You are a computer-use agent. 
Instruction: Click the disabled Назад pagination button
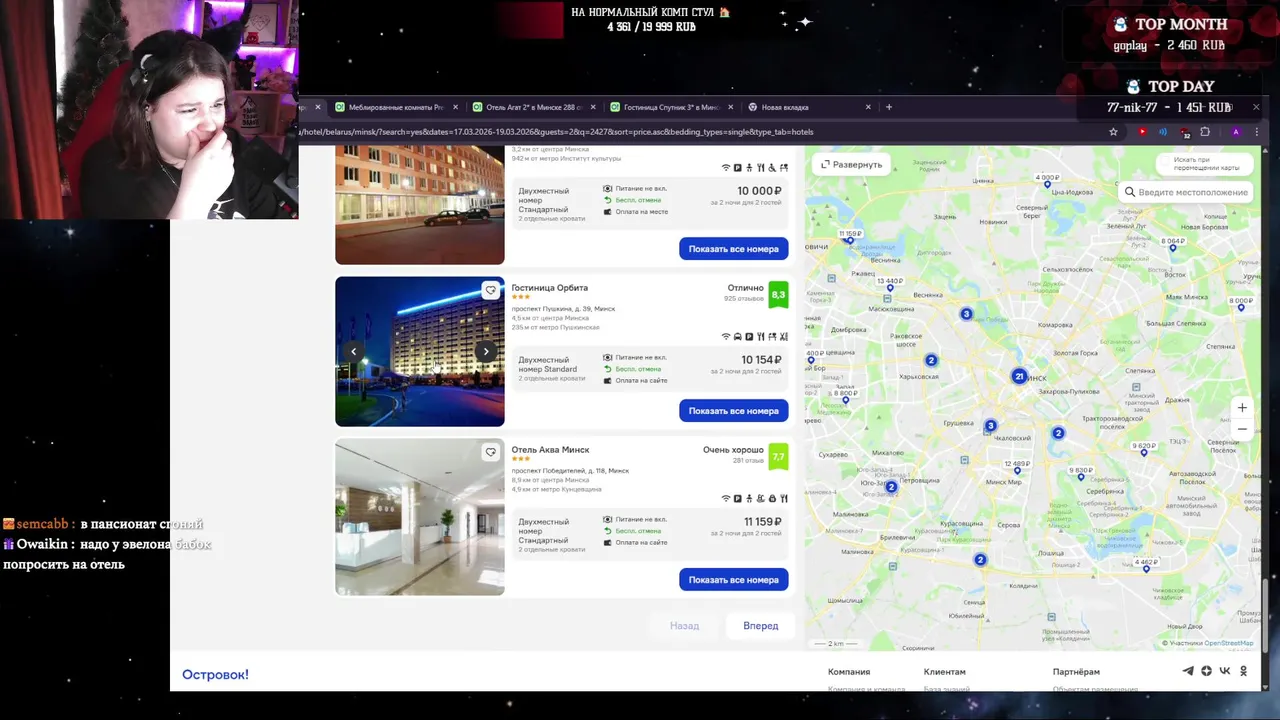point(684,626)
